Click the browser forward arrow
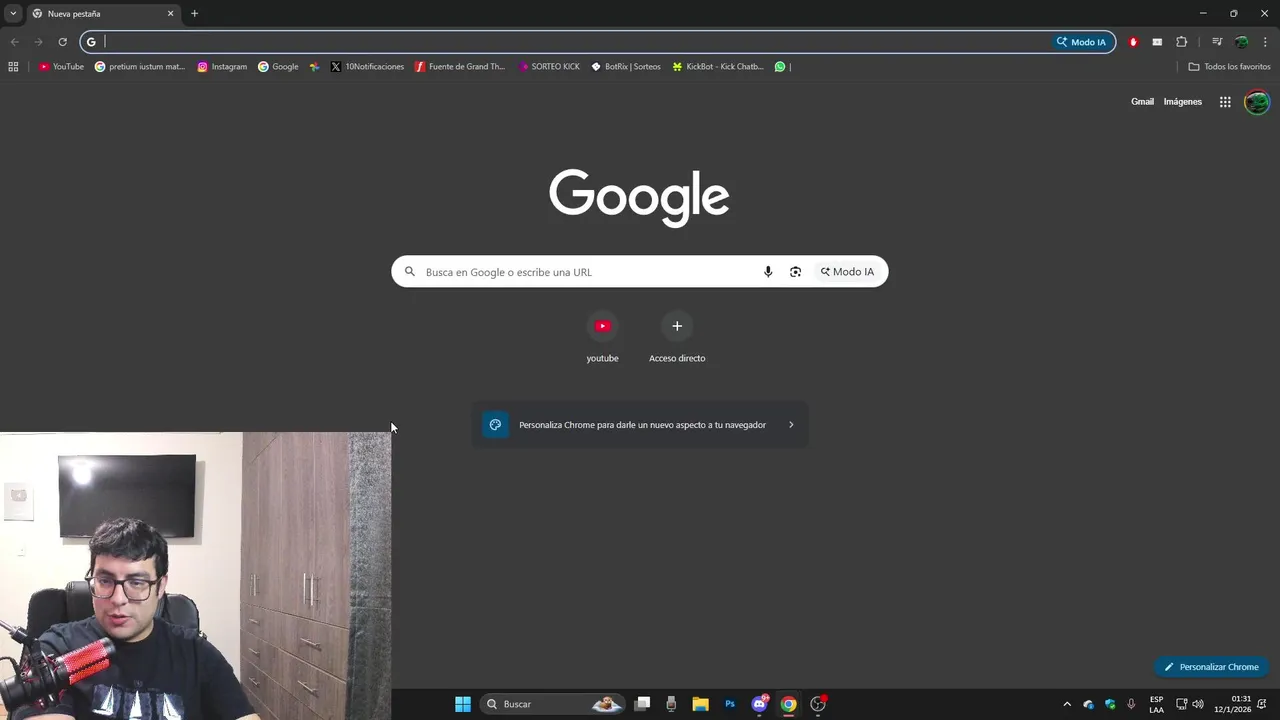 click(x=38, y=42)
